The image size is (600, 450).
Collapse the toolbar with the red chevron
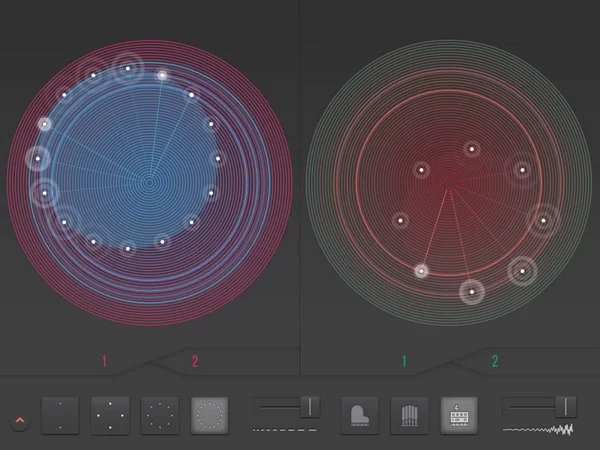coord(20,422)
